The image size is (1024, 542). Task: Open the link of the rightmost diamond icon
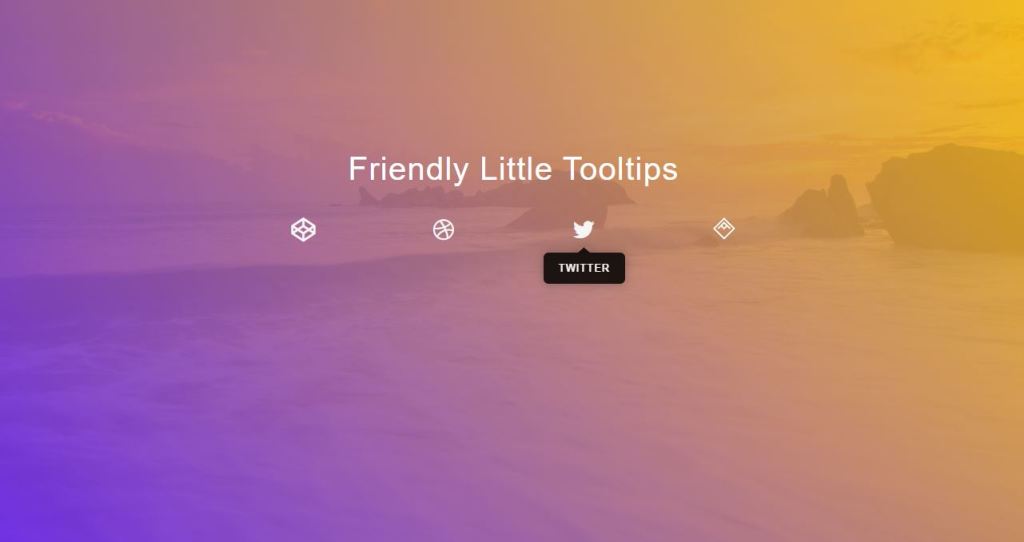point(724,229)
